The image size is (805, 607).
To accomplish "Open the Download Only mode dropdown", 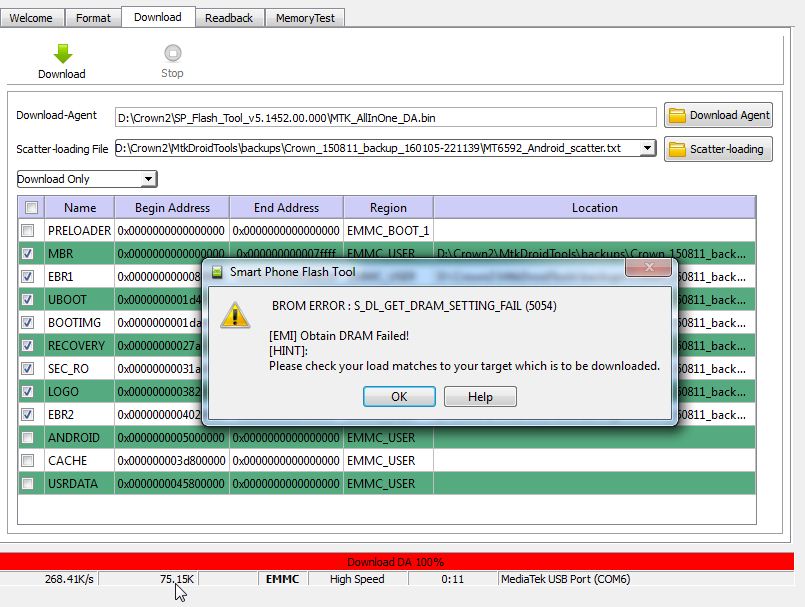I will coord(148,179).
